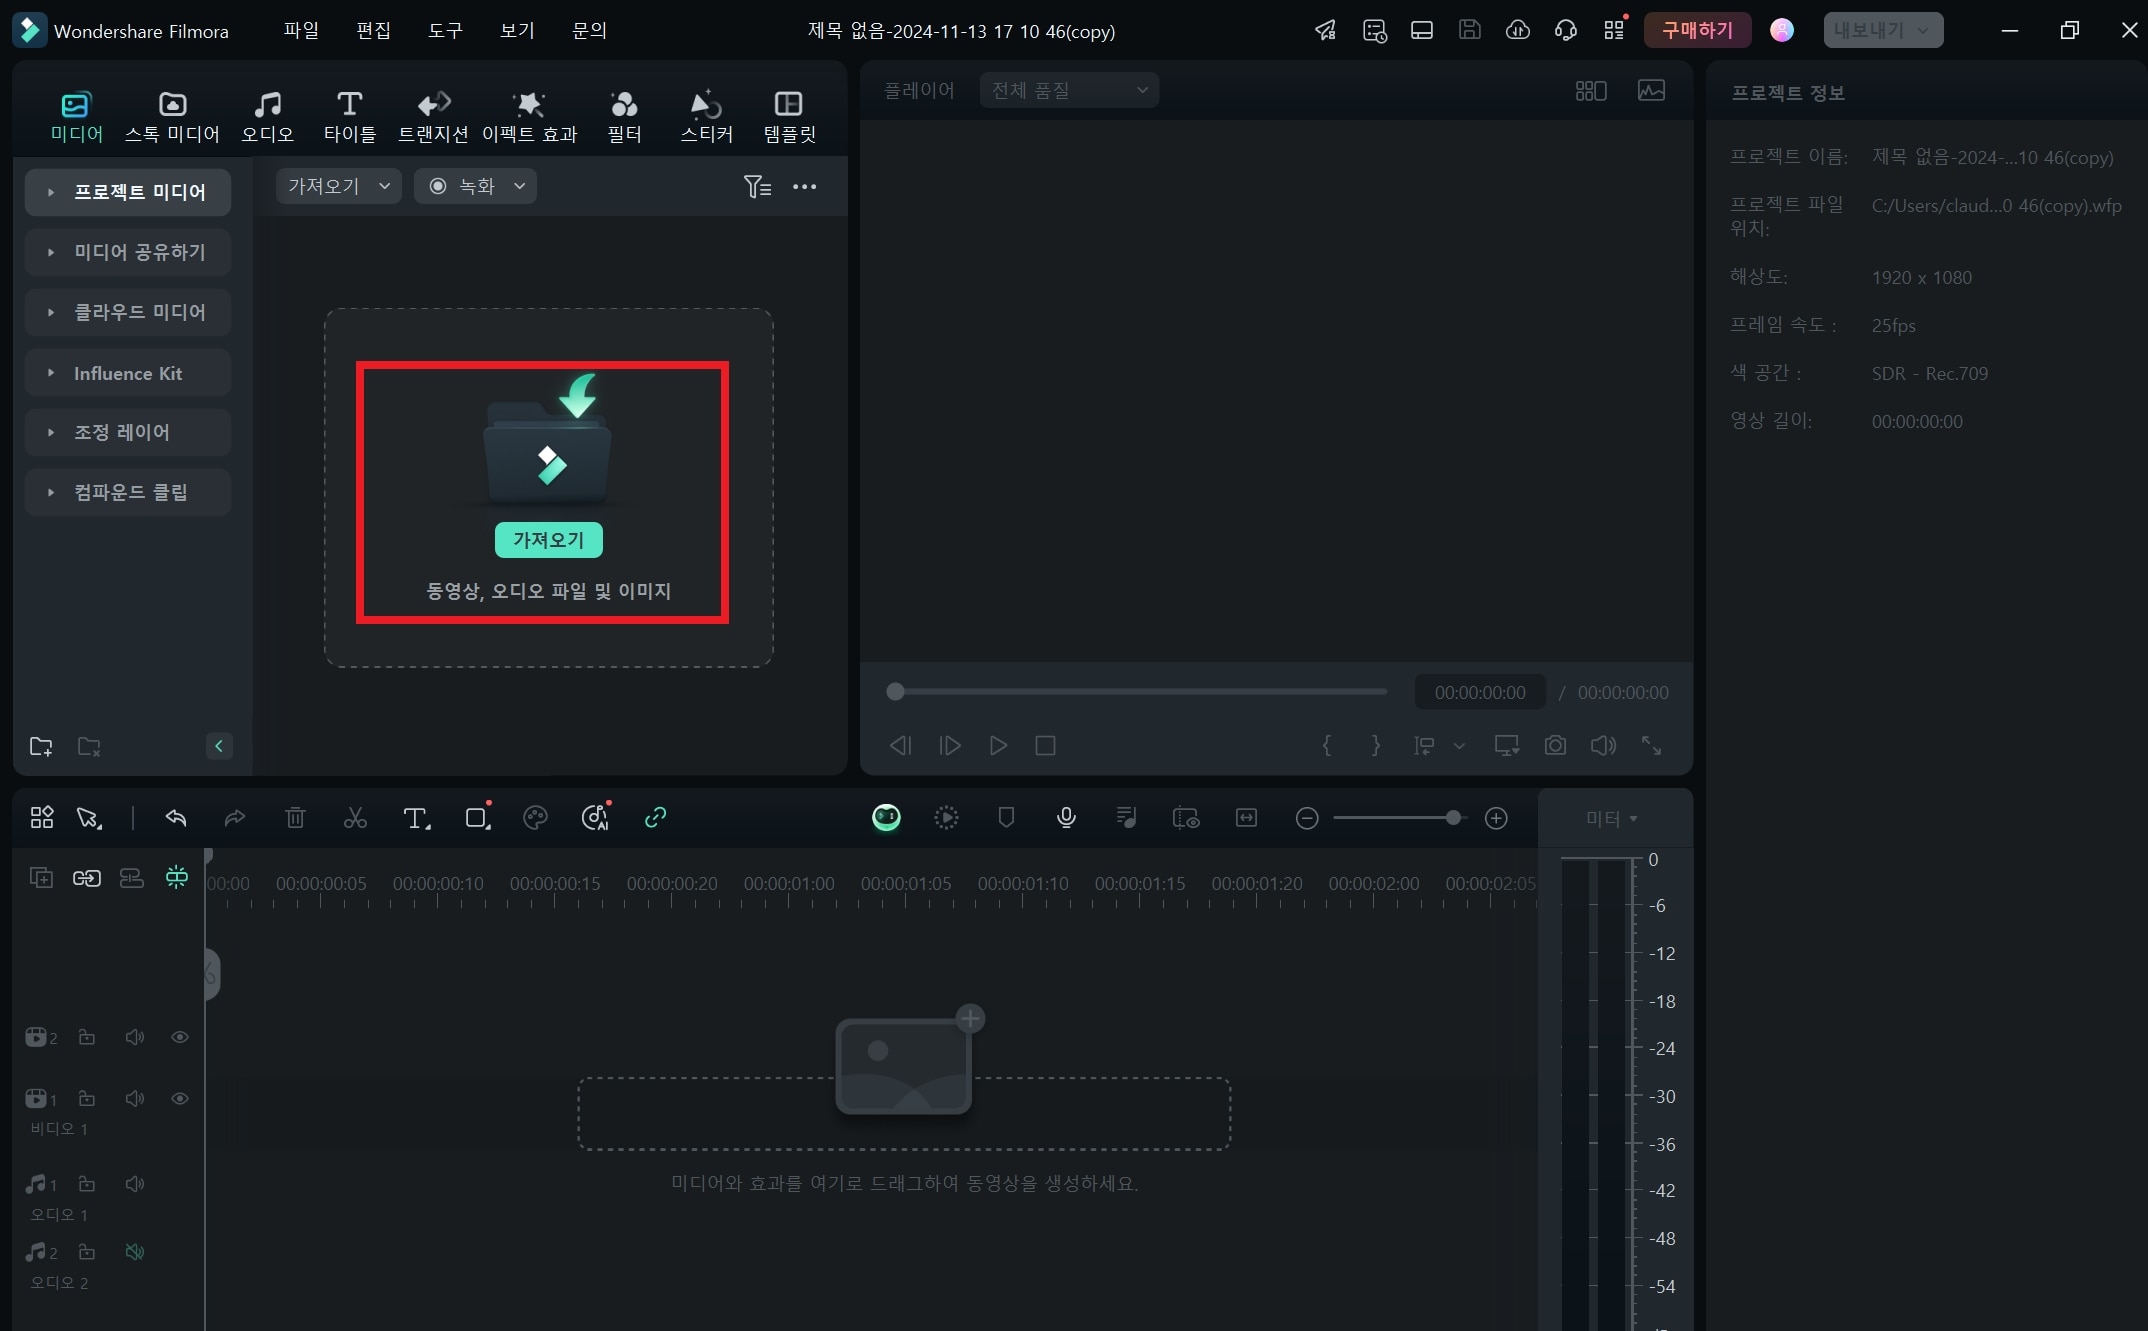Switch to the 스티커 tab
Image resolution: width=2148 pixels, height=1331 pixels.
[x=707, y=117]
